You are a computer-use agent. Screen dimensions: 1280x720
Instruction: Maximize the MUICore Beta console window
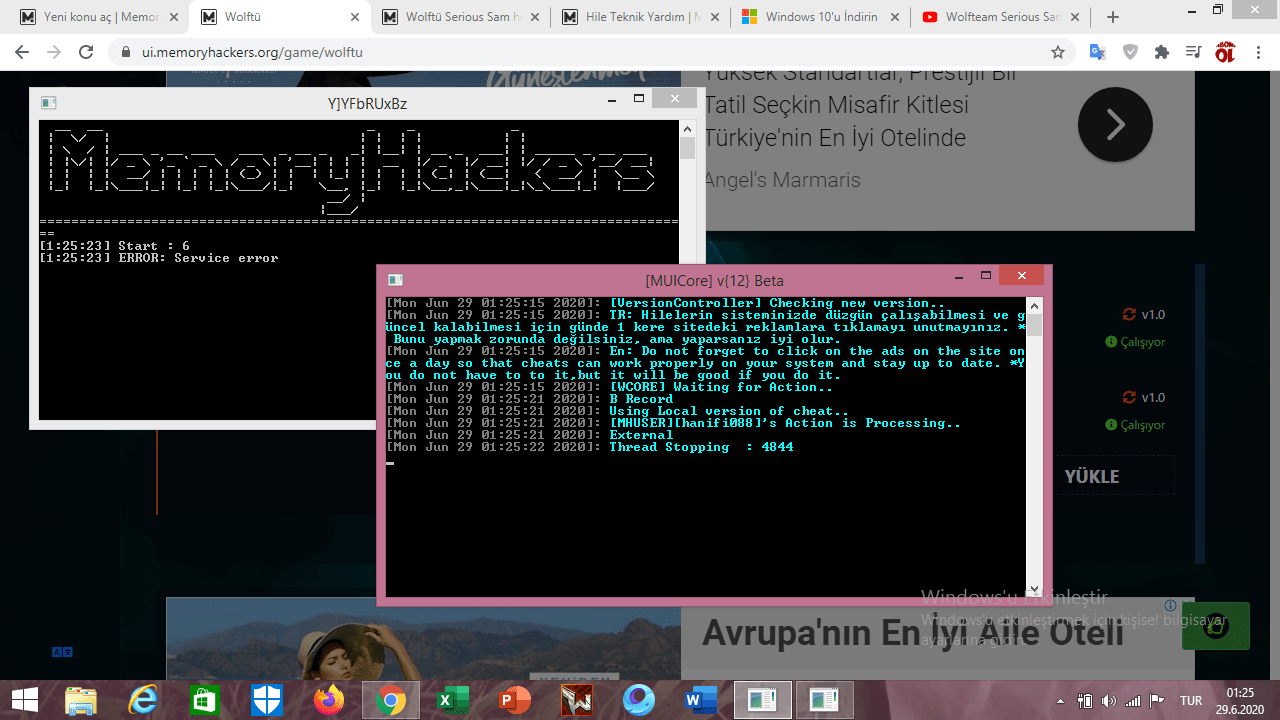[x=986, y=276]
